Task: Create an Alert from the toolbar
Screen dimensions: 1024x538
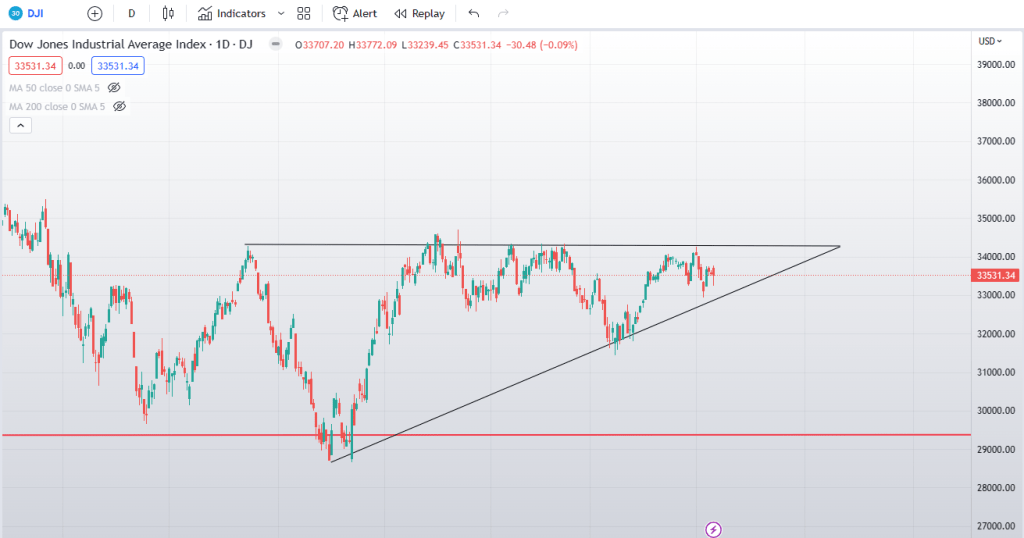Action: [355, 14]
